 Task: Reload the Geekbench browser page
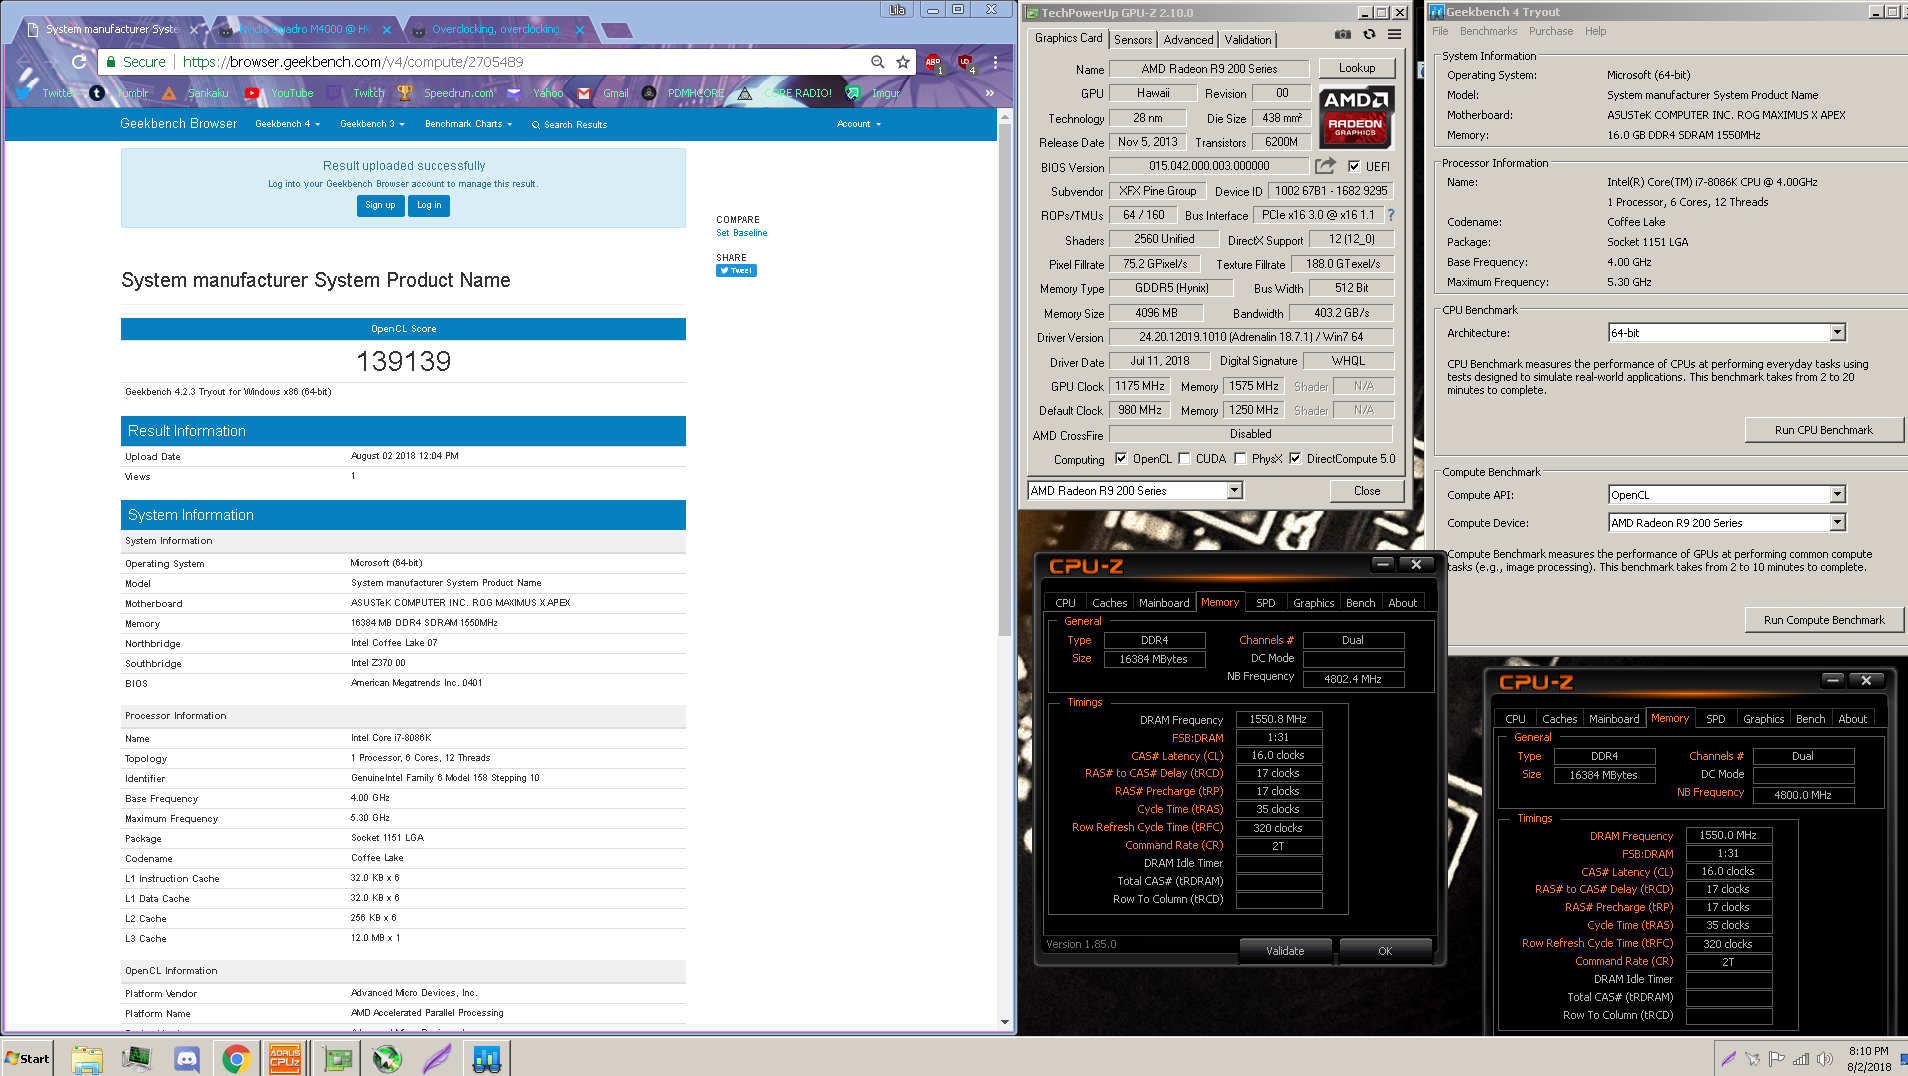[x=79, y=62]
